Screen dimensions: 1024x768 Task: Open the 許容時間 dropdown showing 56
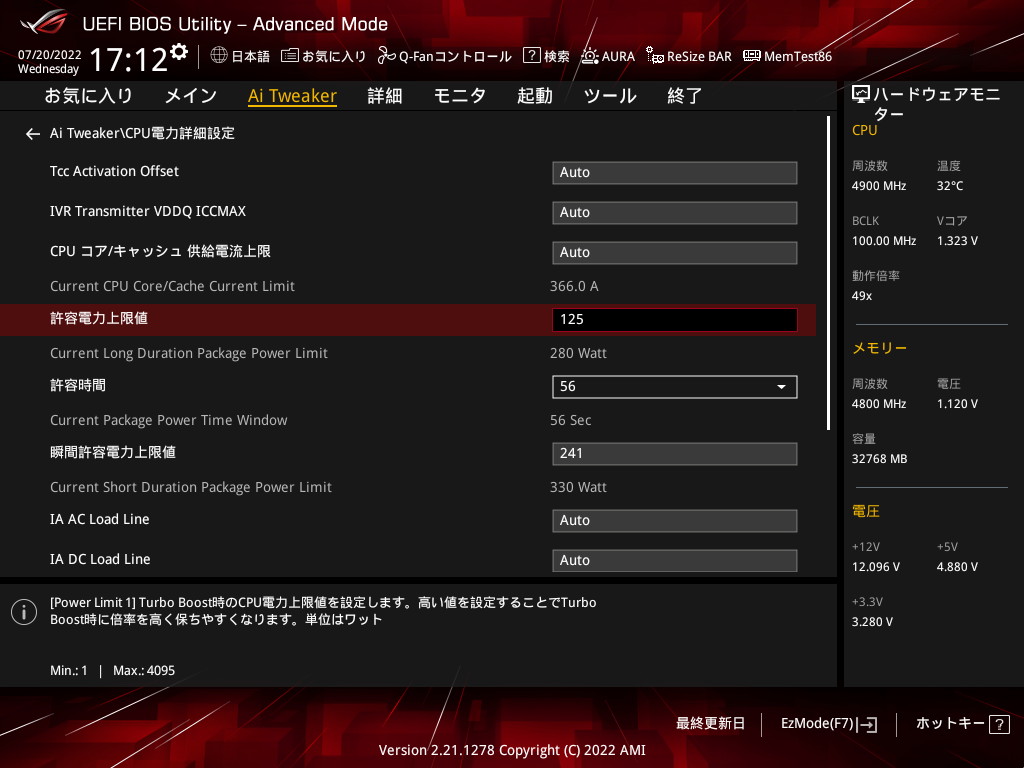(675, 387)
